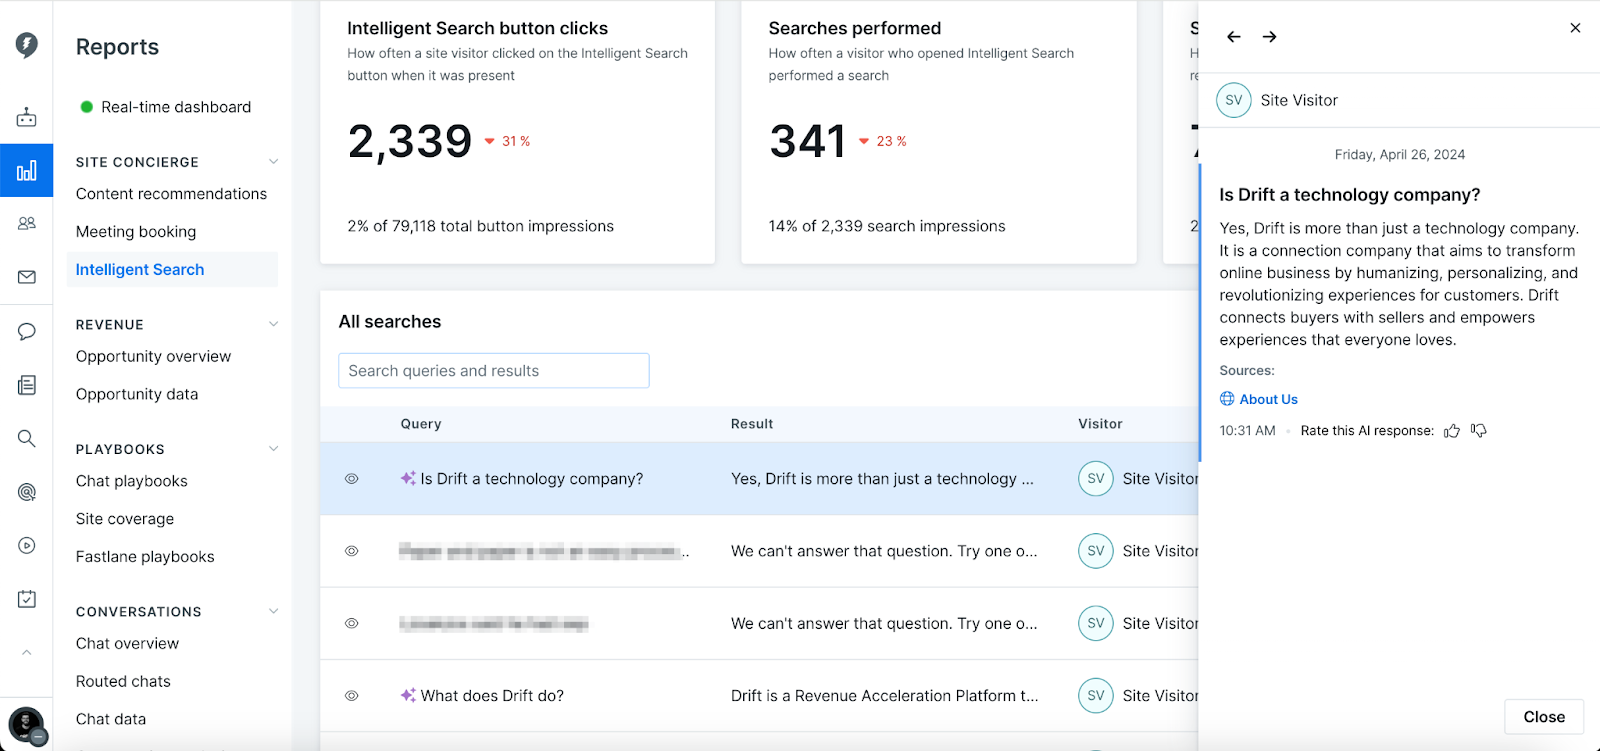Select 'What does Drift do?' query text

pyautogui.click(x=492, y=696)
